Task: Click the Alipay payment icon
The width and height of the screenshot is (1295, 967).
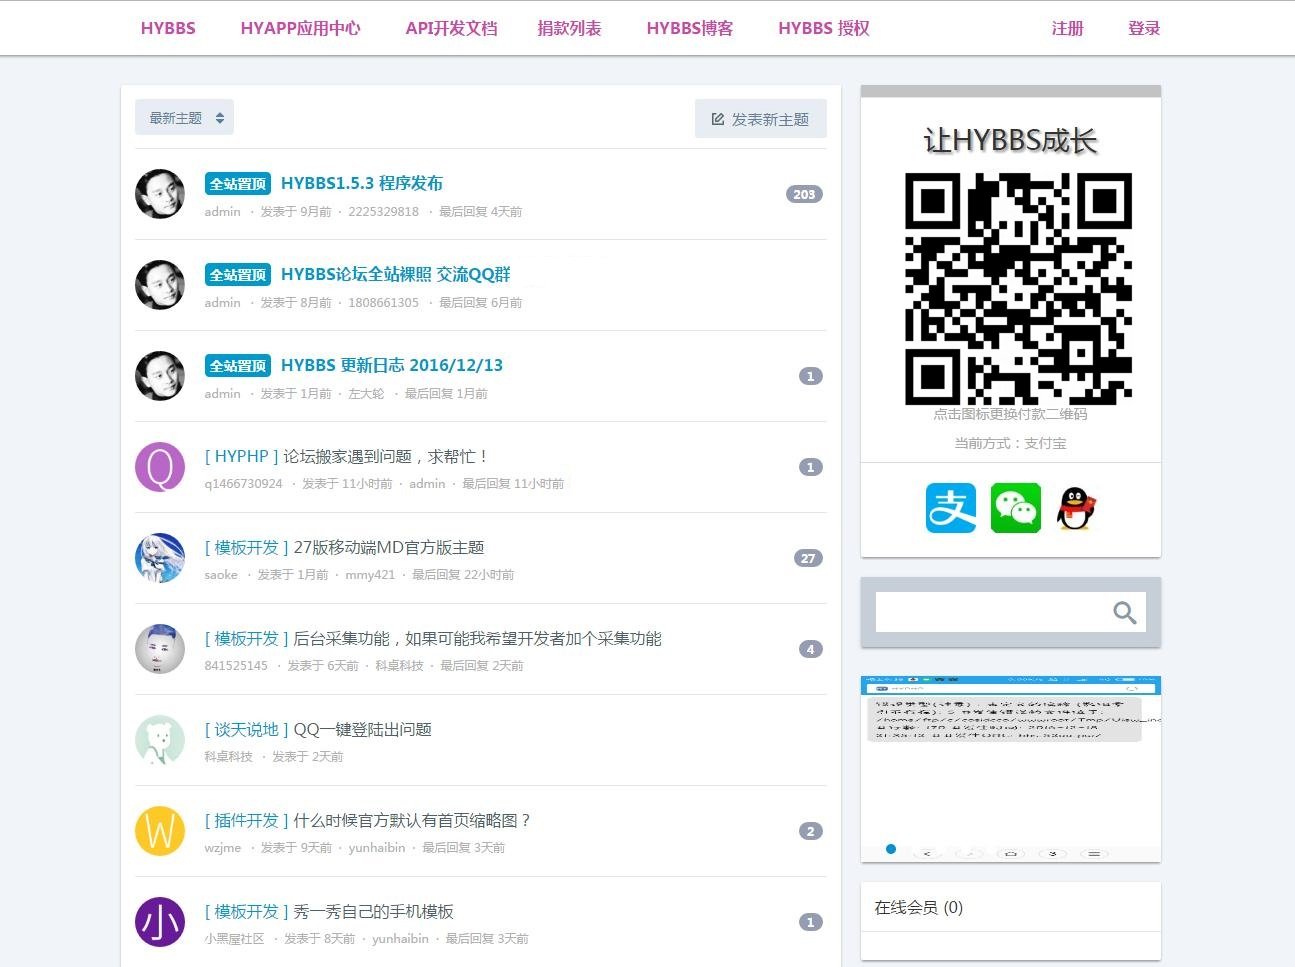Action: pyautogui.click(x=951, y=508)
